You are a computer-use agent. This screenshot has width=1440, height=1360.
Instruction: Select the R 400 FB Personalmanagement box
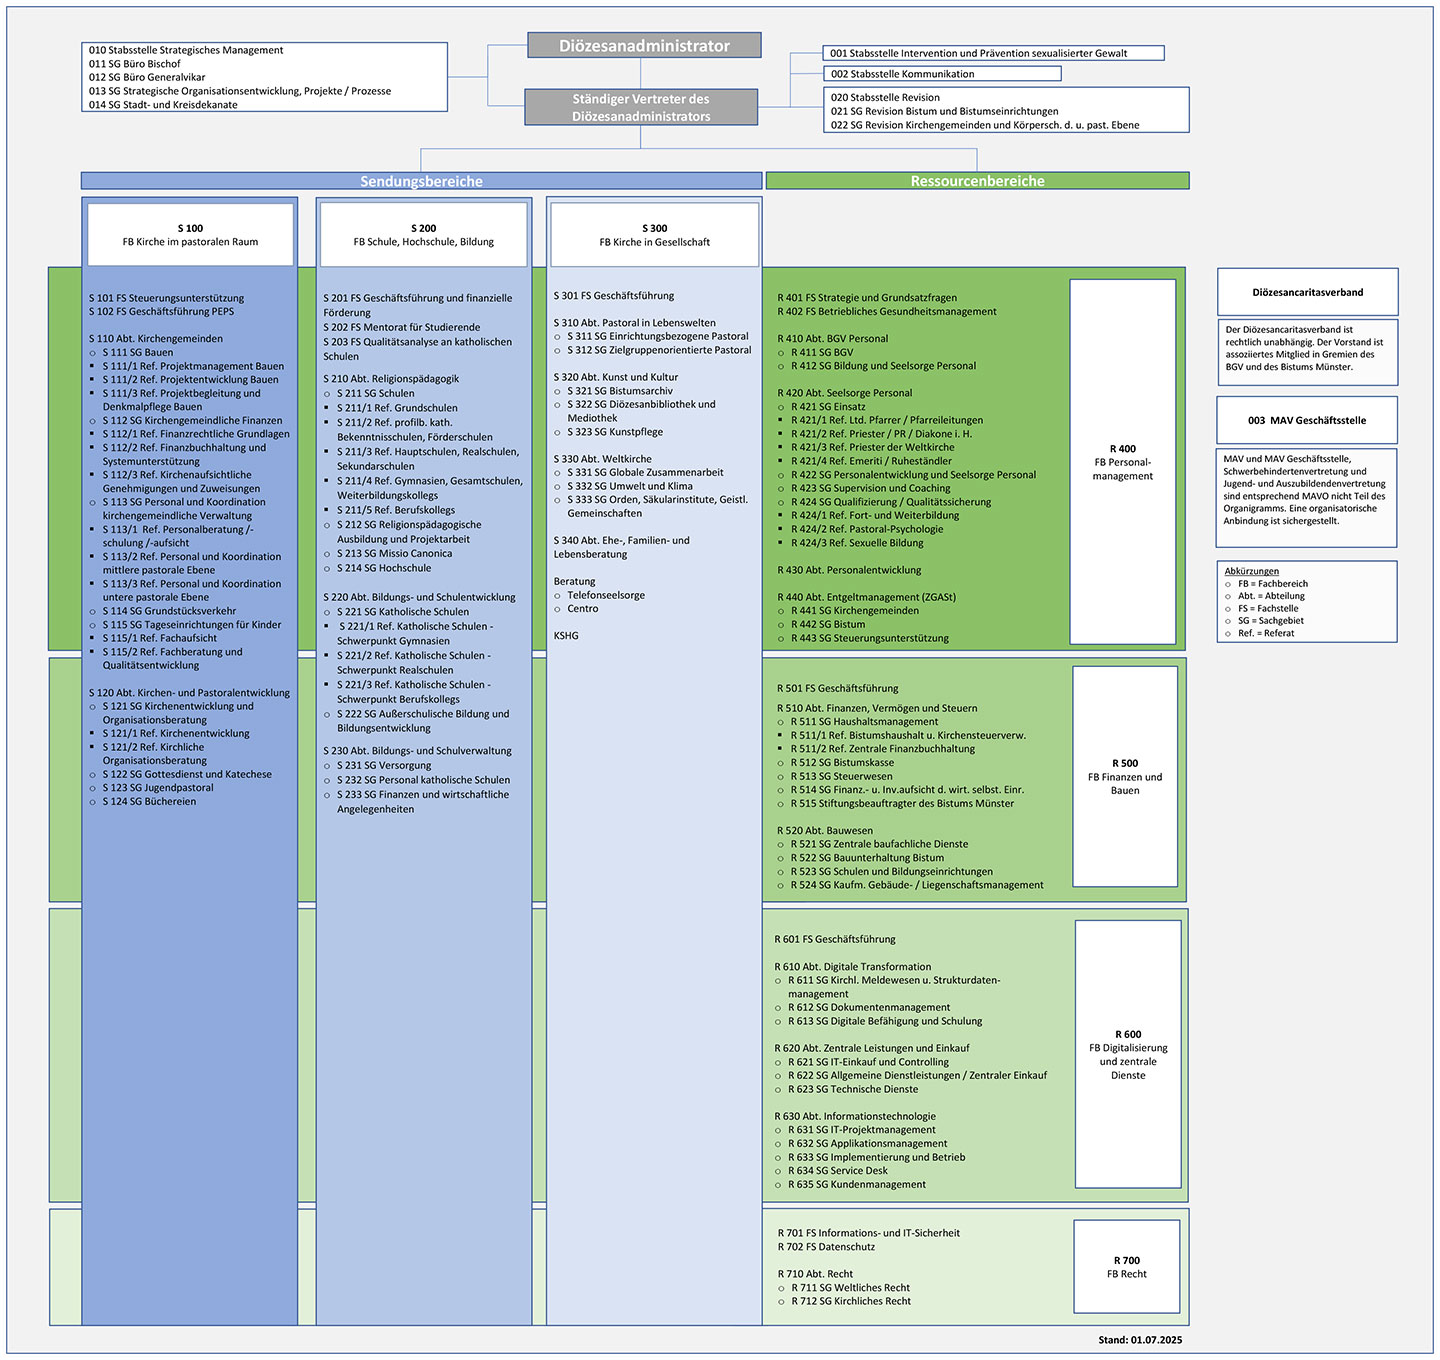(x=1122, y=462)
